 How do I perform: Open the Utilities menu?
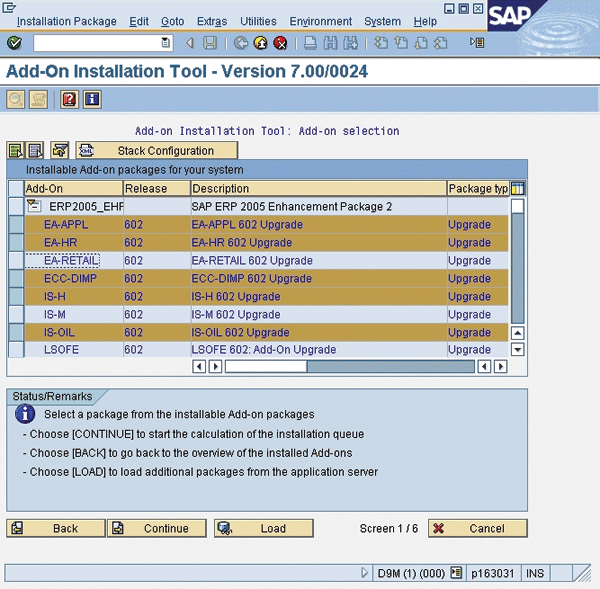[x=258, y=21]
